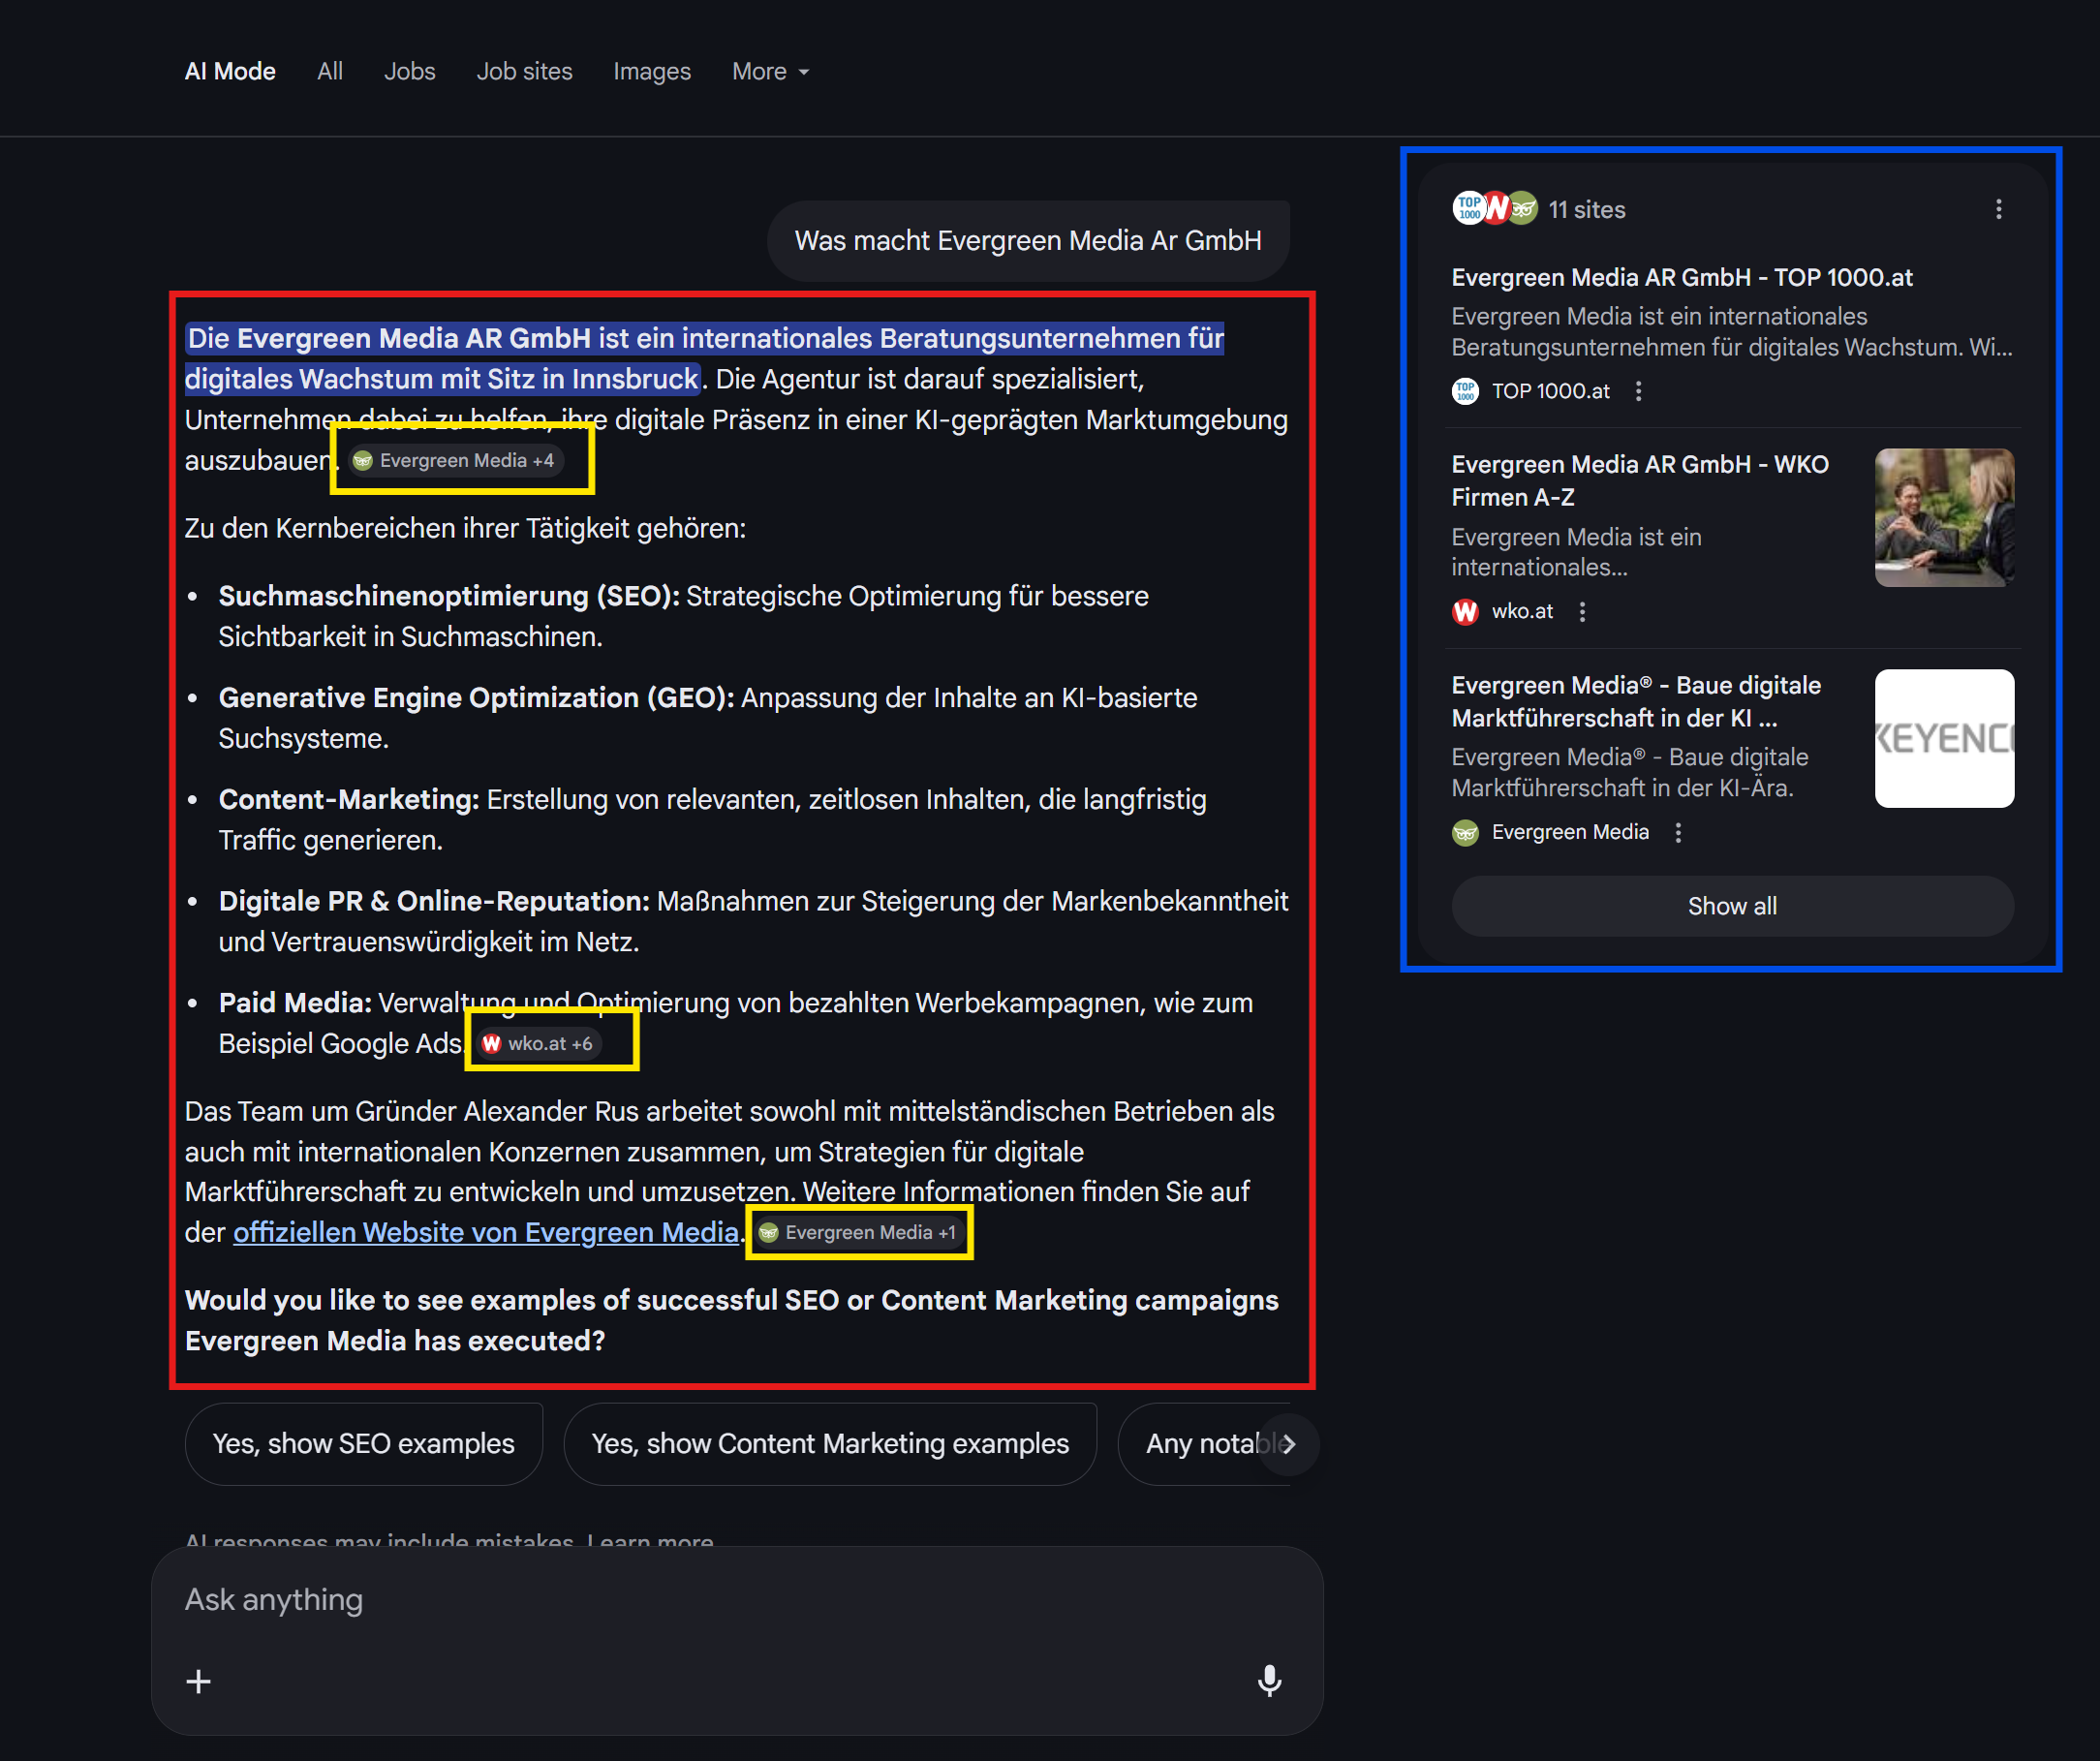This screenshot has width=2100, height=1761.
Task: Open options menu next to wko.at source
Action: 1582,611
